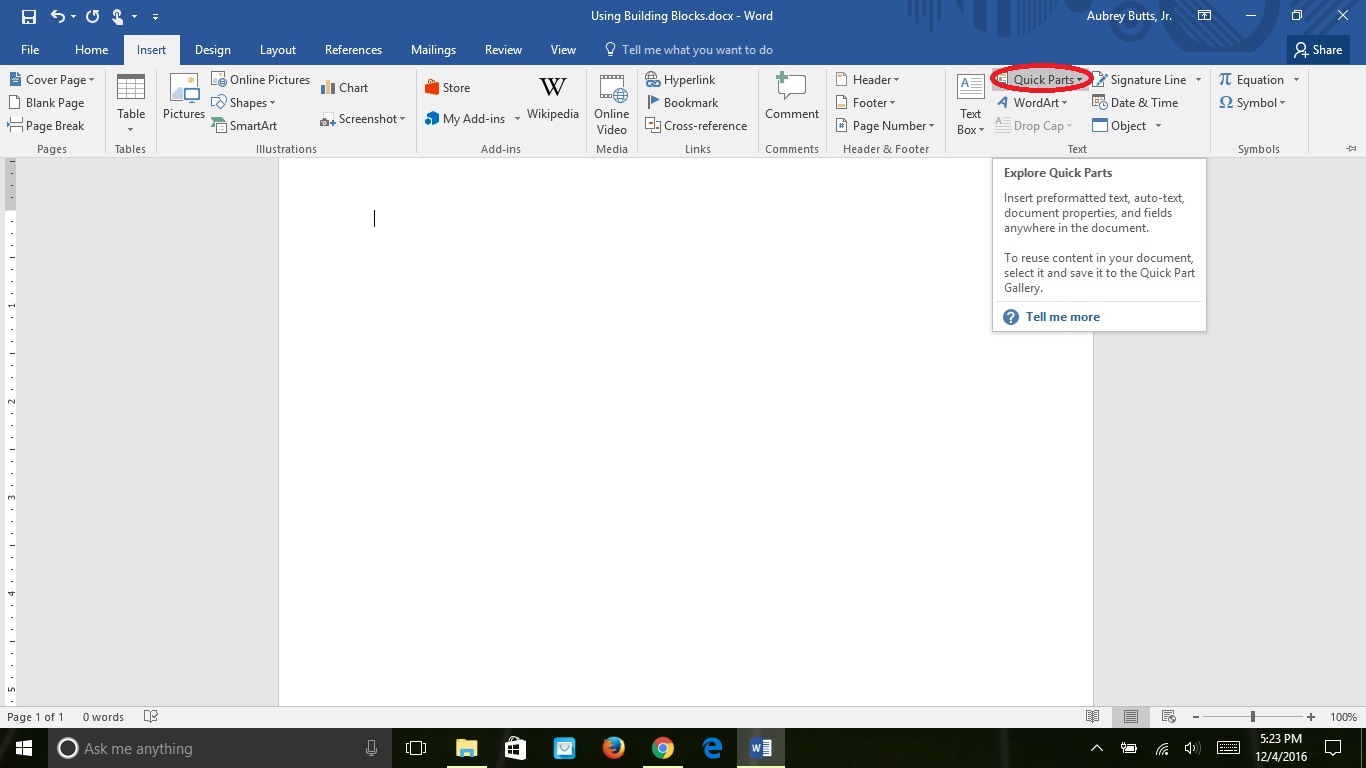This screenshot has width=1366, height=768.
Task: Switch to the Layout tab
Action: tap(278, 50)
